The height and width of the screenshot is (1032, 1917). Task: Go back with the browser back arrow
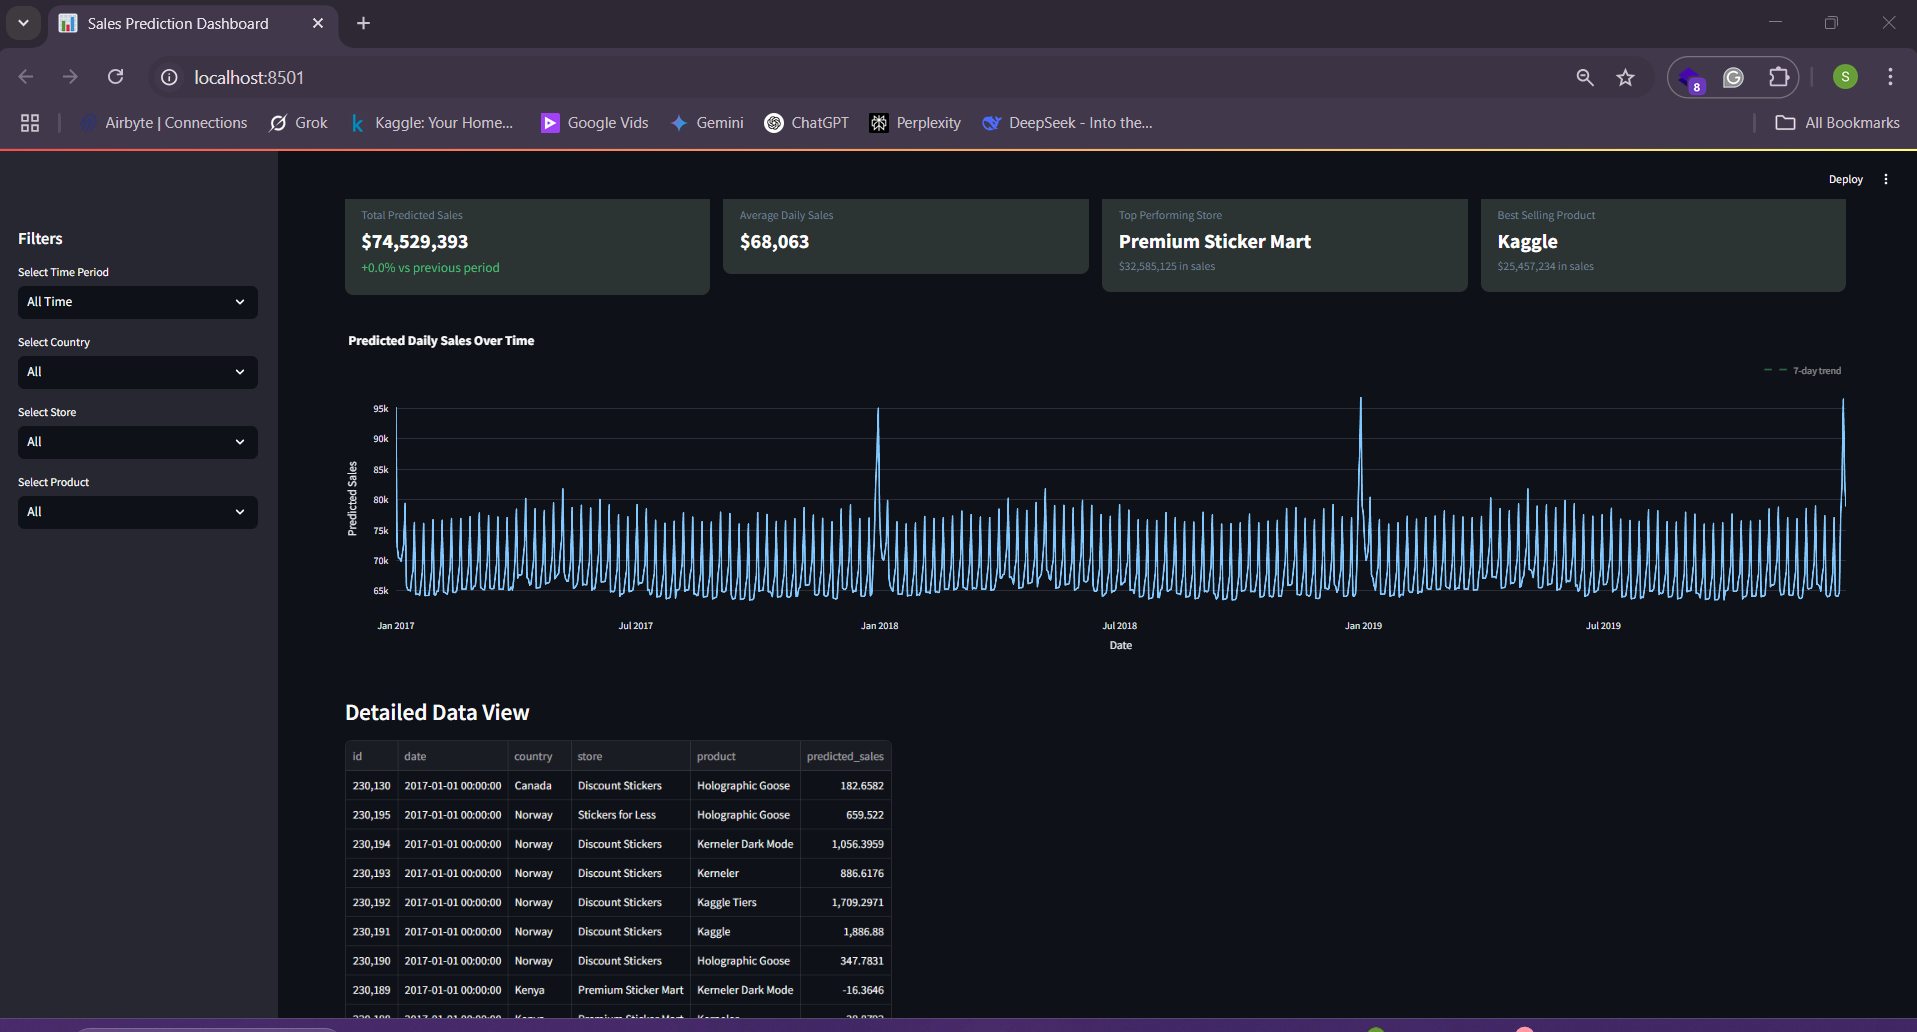26,77
